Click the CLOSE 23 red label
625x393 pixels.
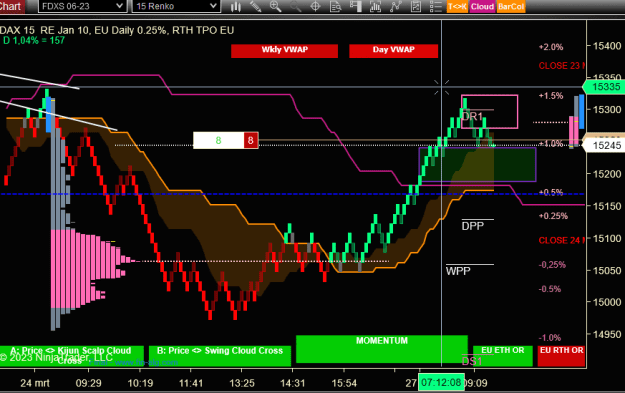tap(561, 66)
